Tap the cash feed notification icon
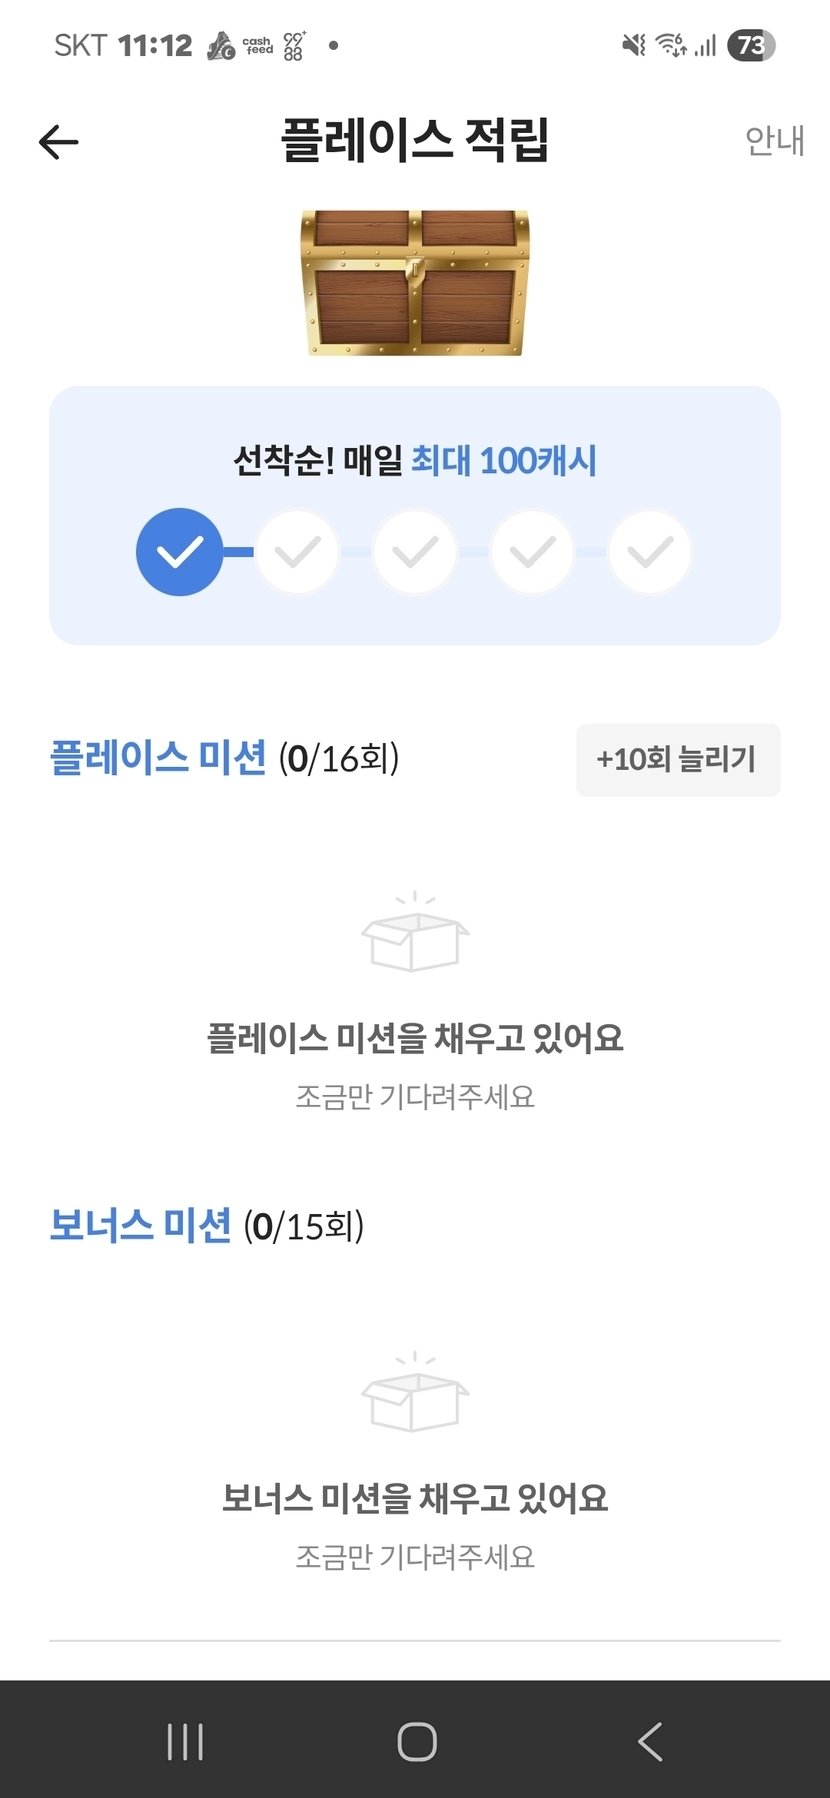 point(258,46)
